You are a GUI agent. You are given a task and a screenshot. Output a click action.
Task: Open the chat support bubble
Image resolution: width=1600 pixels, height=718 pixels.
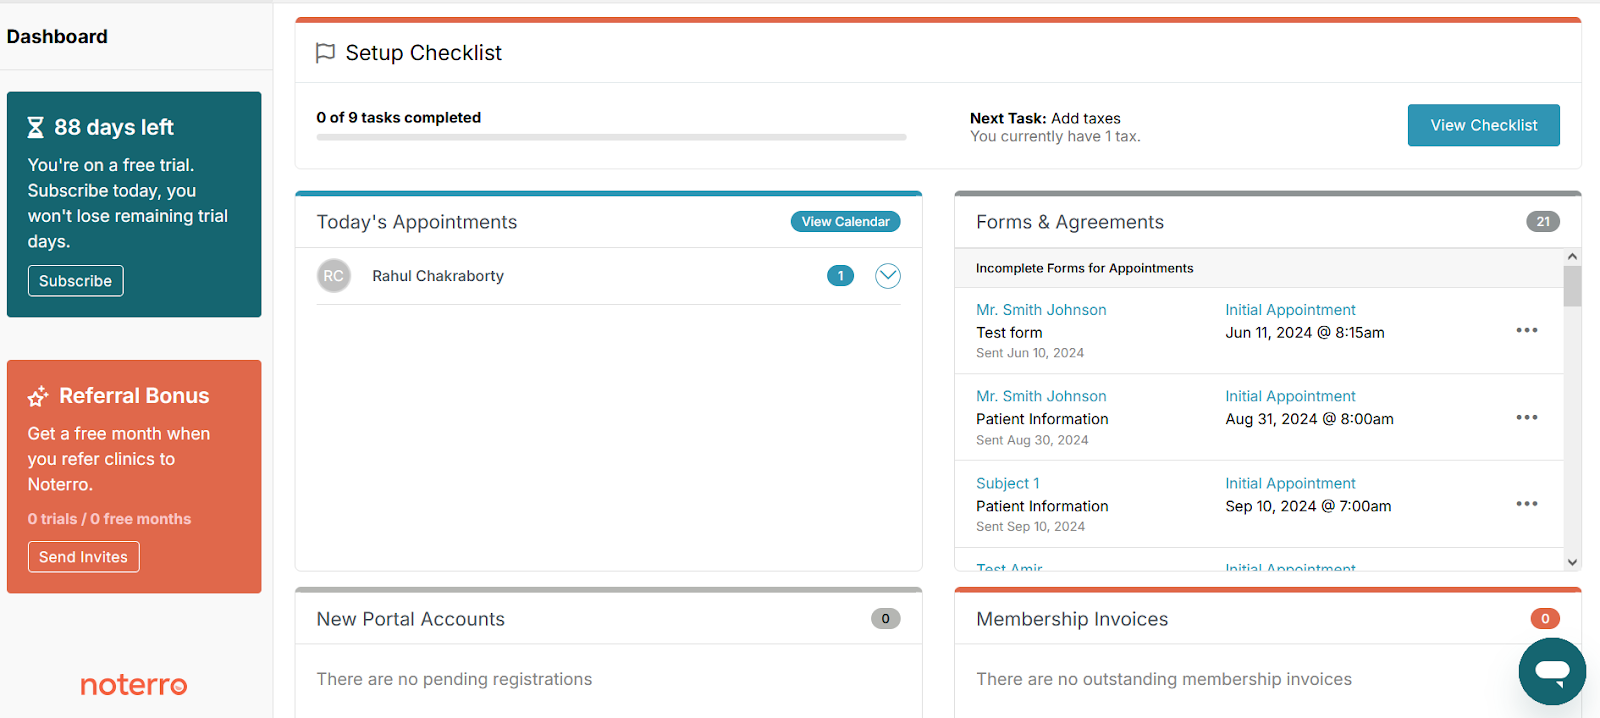tap(1551, 671)
